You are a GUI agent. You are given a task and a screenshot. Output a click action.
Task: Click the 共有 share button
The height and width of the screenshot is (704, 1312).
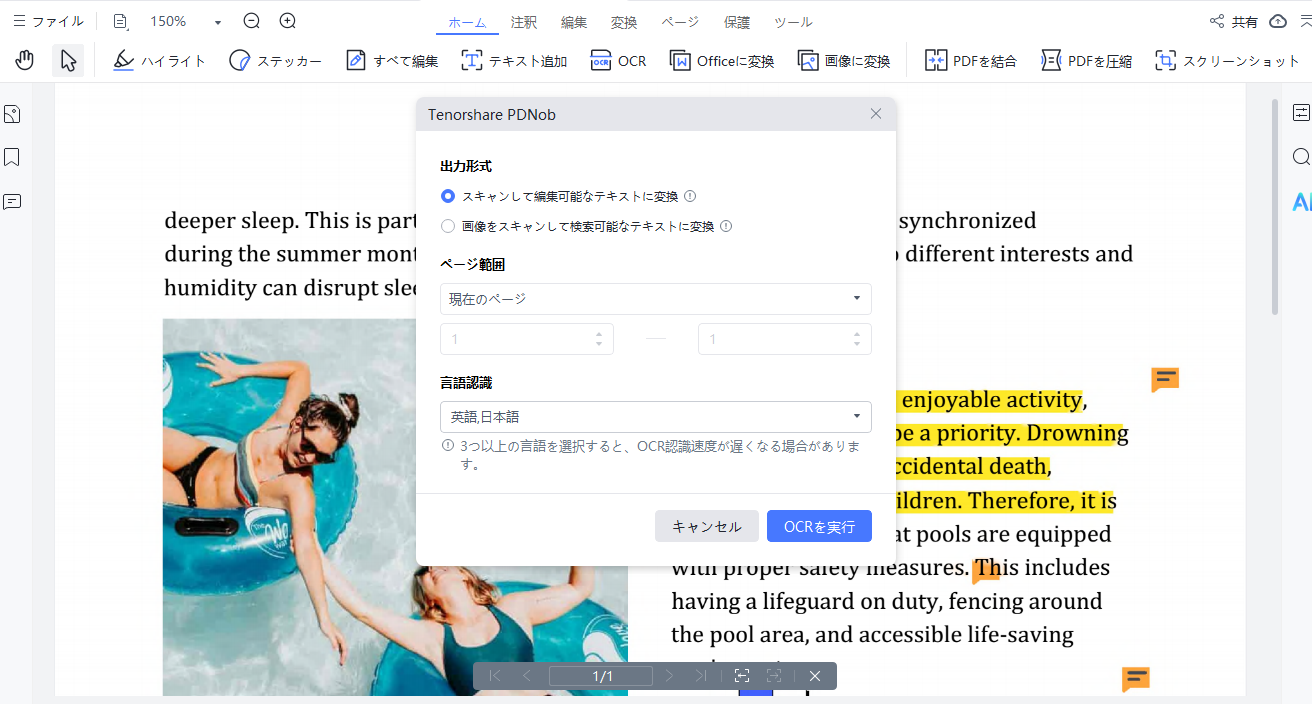[x=1233, y=22]
